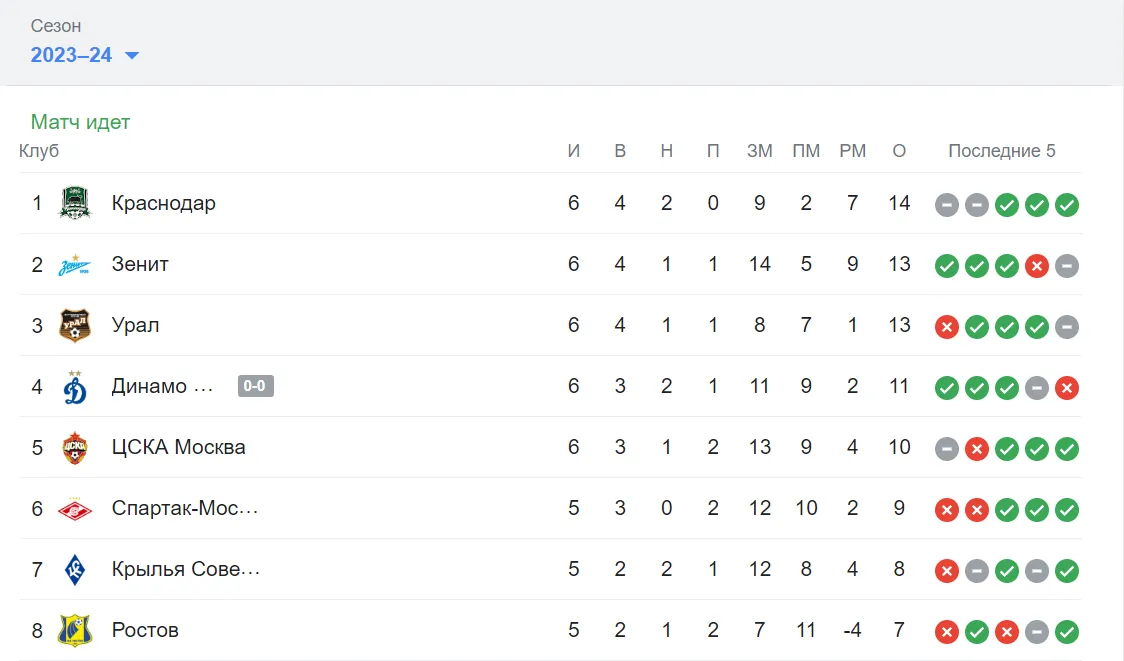
Task: Open the 0-0 live score badge
Action: pos(255,386)
